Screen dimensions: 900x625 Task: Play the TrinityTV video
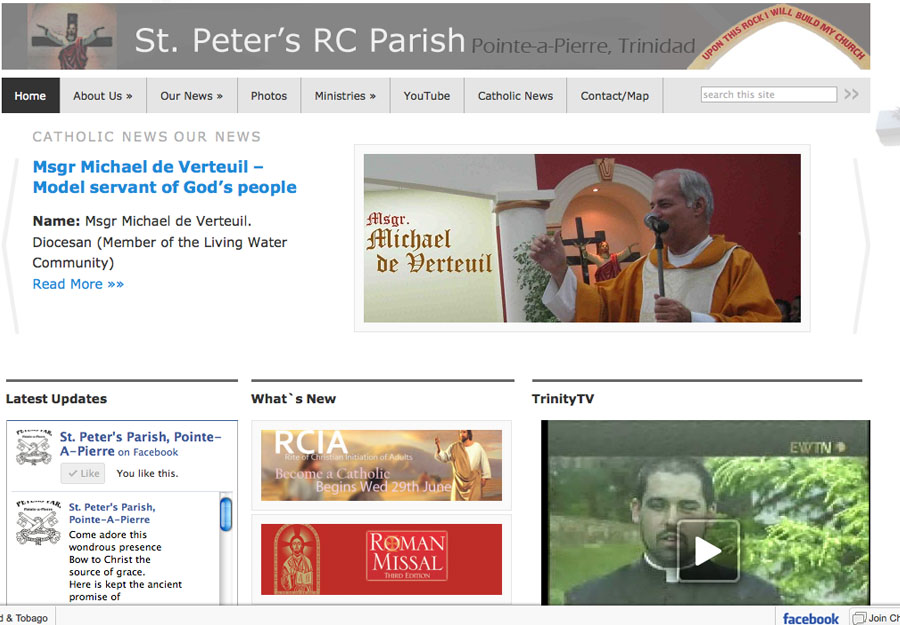click(x=708, y=551)
